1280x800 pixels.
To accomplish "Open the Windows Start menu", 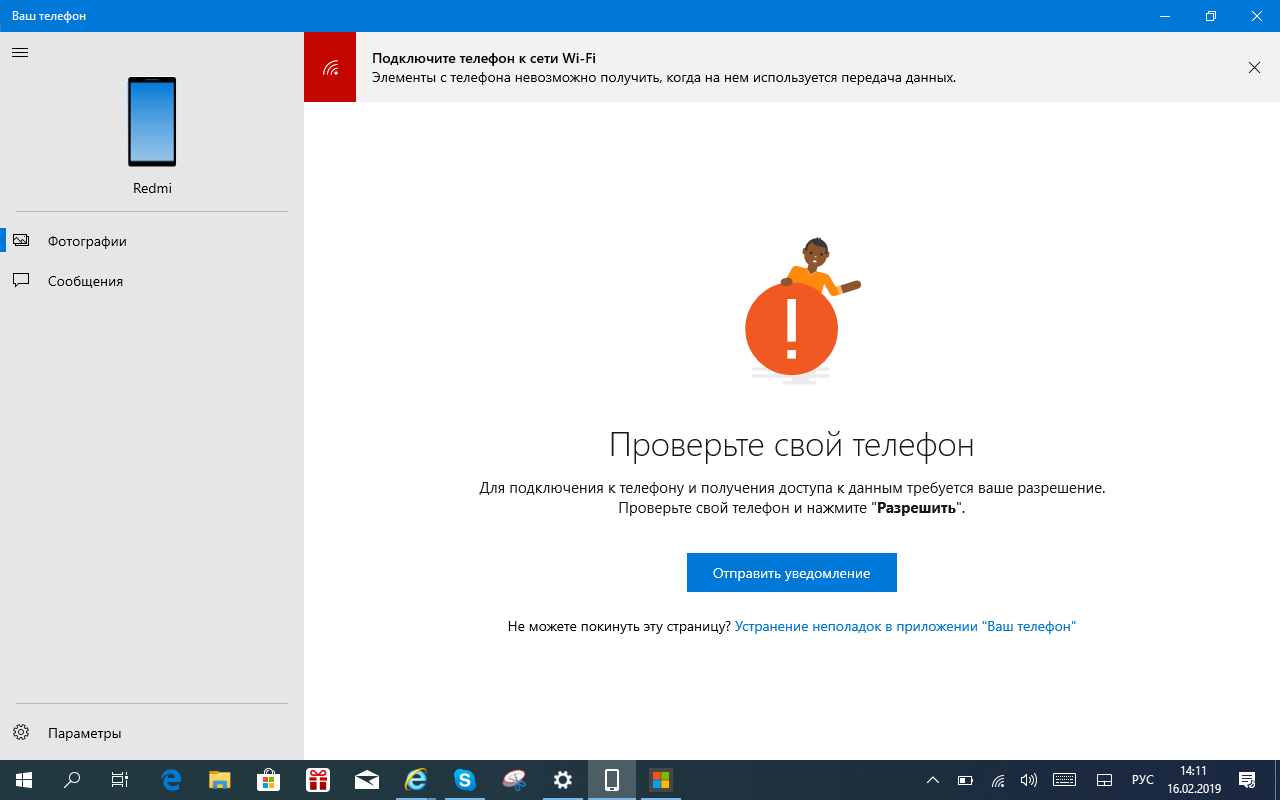I will tap(24, 780).
